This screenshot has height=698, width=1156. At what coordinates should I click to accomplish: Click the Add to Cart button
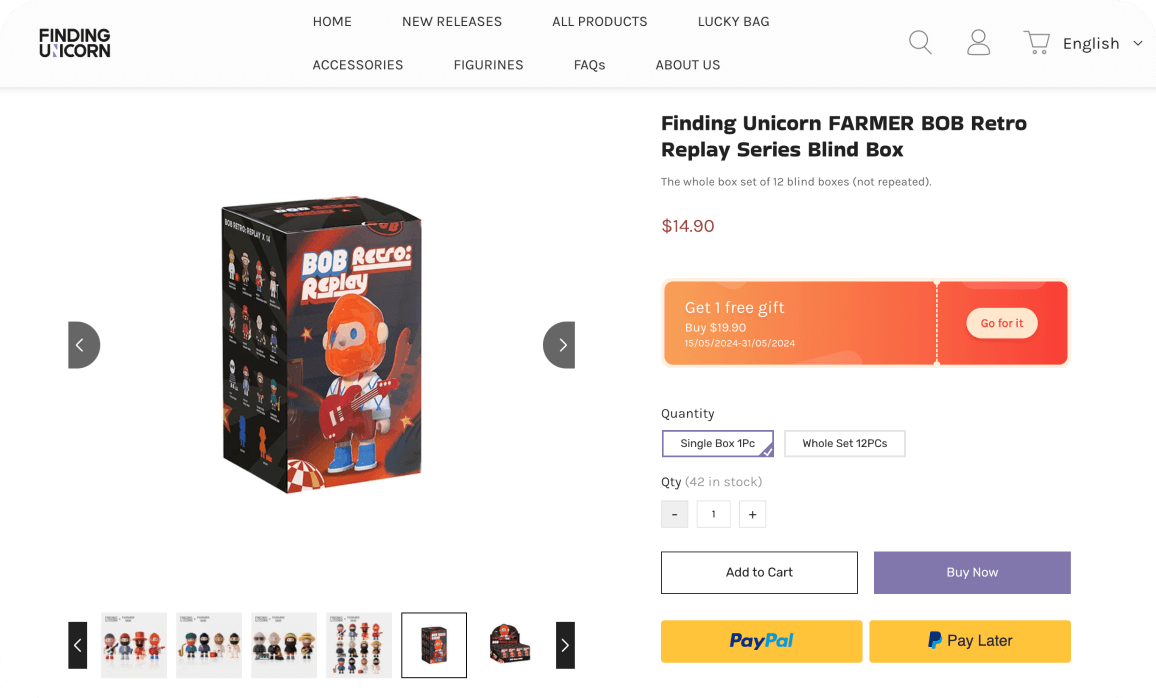click(759, 572)
